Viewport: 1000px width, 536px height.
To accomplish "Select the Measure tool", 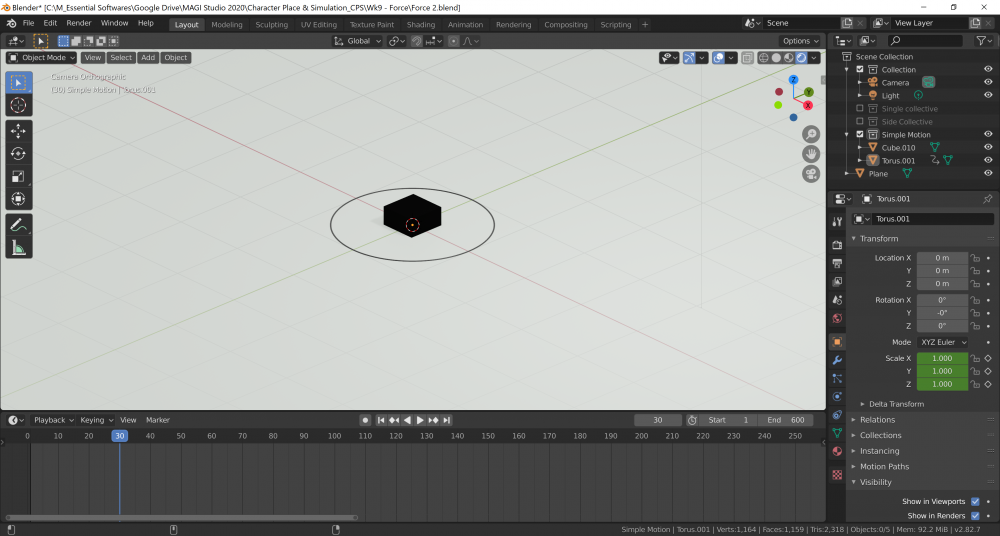I will point(18,247).
